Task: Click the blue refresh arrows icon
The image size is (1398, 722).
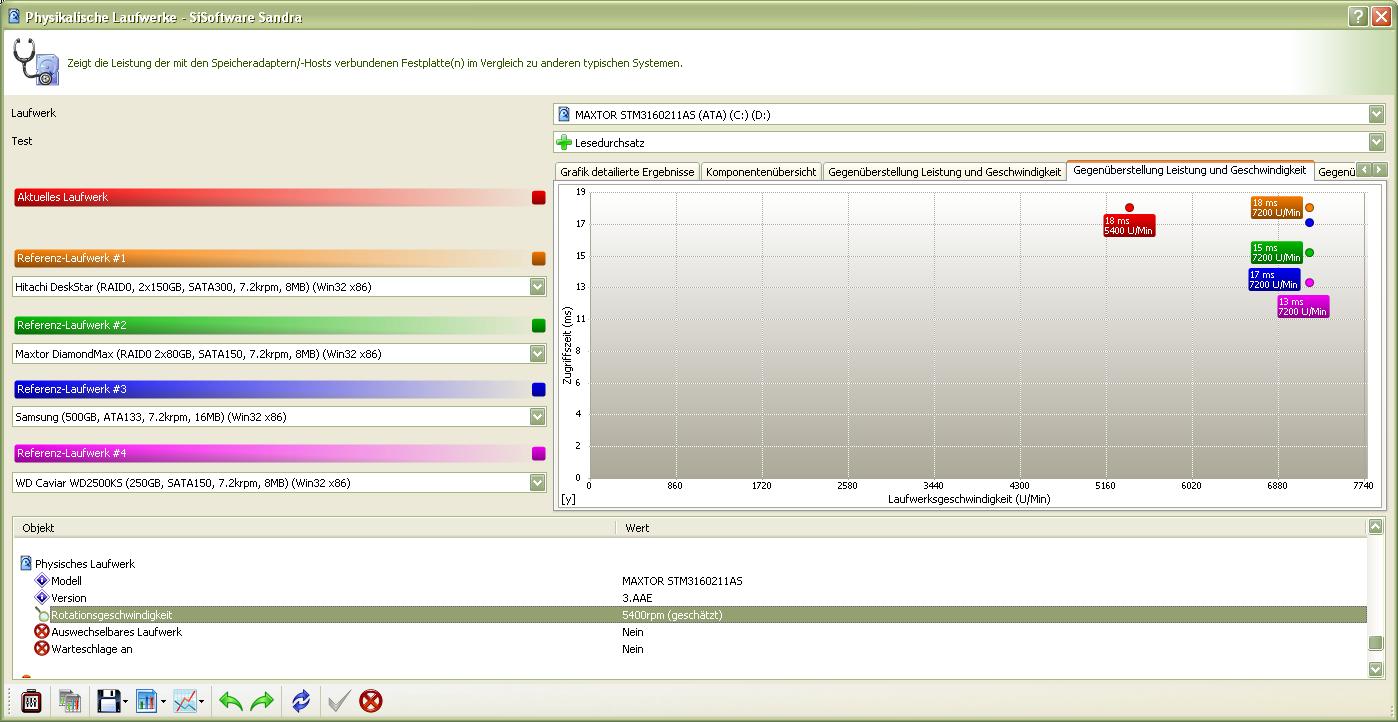Action: point(301,701)
